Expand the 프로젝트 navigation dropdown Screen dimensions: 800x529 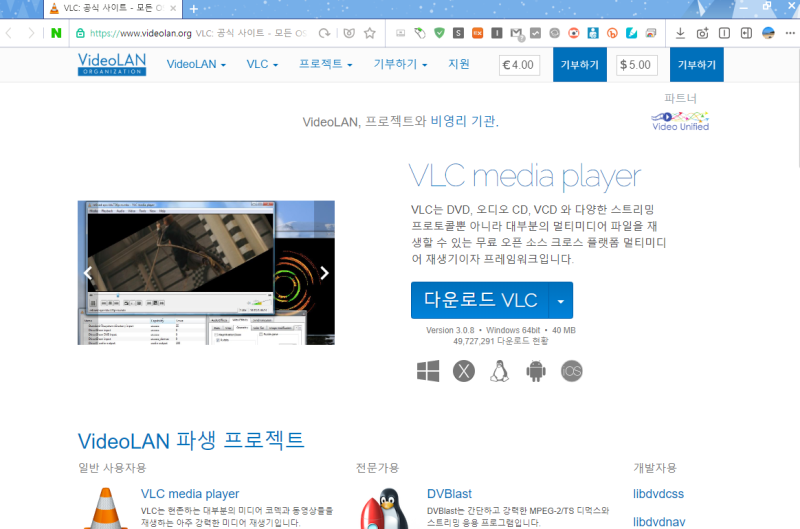(x=326, y=64)
